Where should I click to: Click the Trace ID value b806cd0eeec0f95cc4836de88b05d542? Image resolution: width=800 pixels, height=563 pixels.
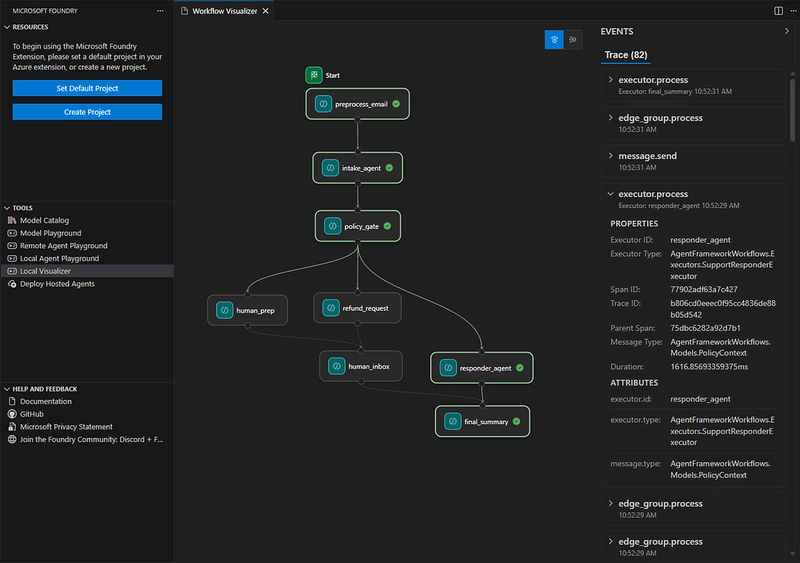[x=723, y=309]
